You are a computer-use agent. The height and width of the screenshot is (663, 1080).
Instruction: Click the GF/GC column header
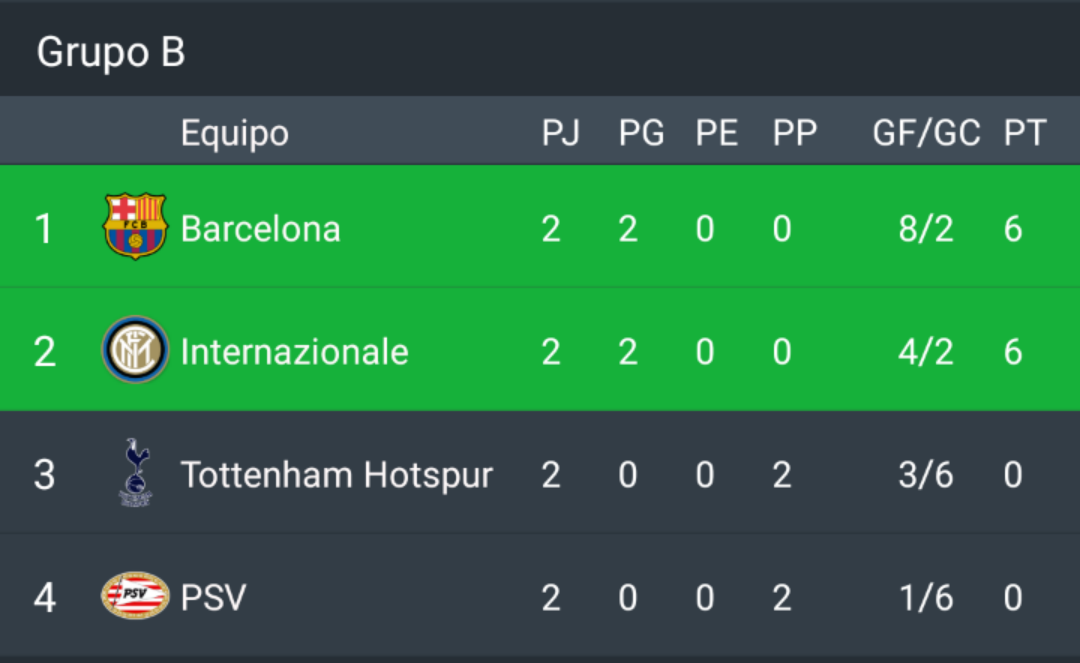(926, 132)
